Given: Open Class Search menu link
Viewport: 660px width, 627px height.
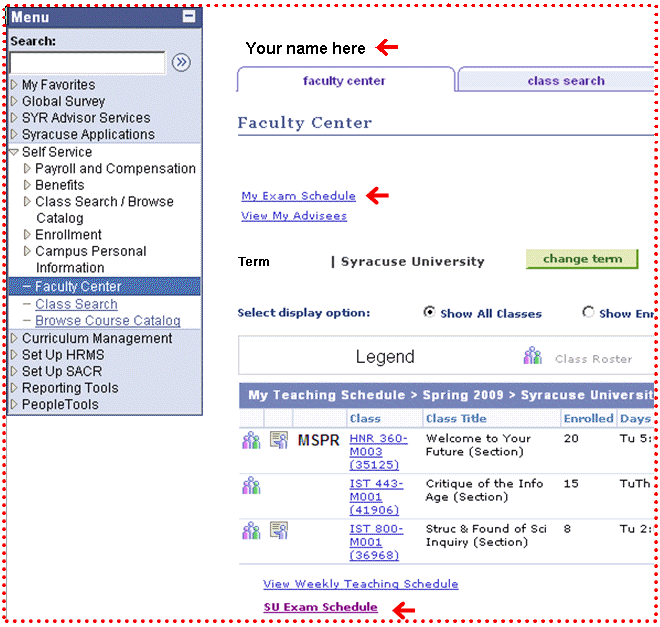Looking at the screenshot, I should click(76, 304).
